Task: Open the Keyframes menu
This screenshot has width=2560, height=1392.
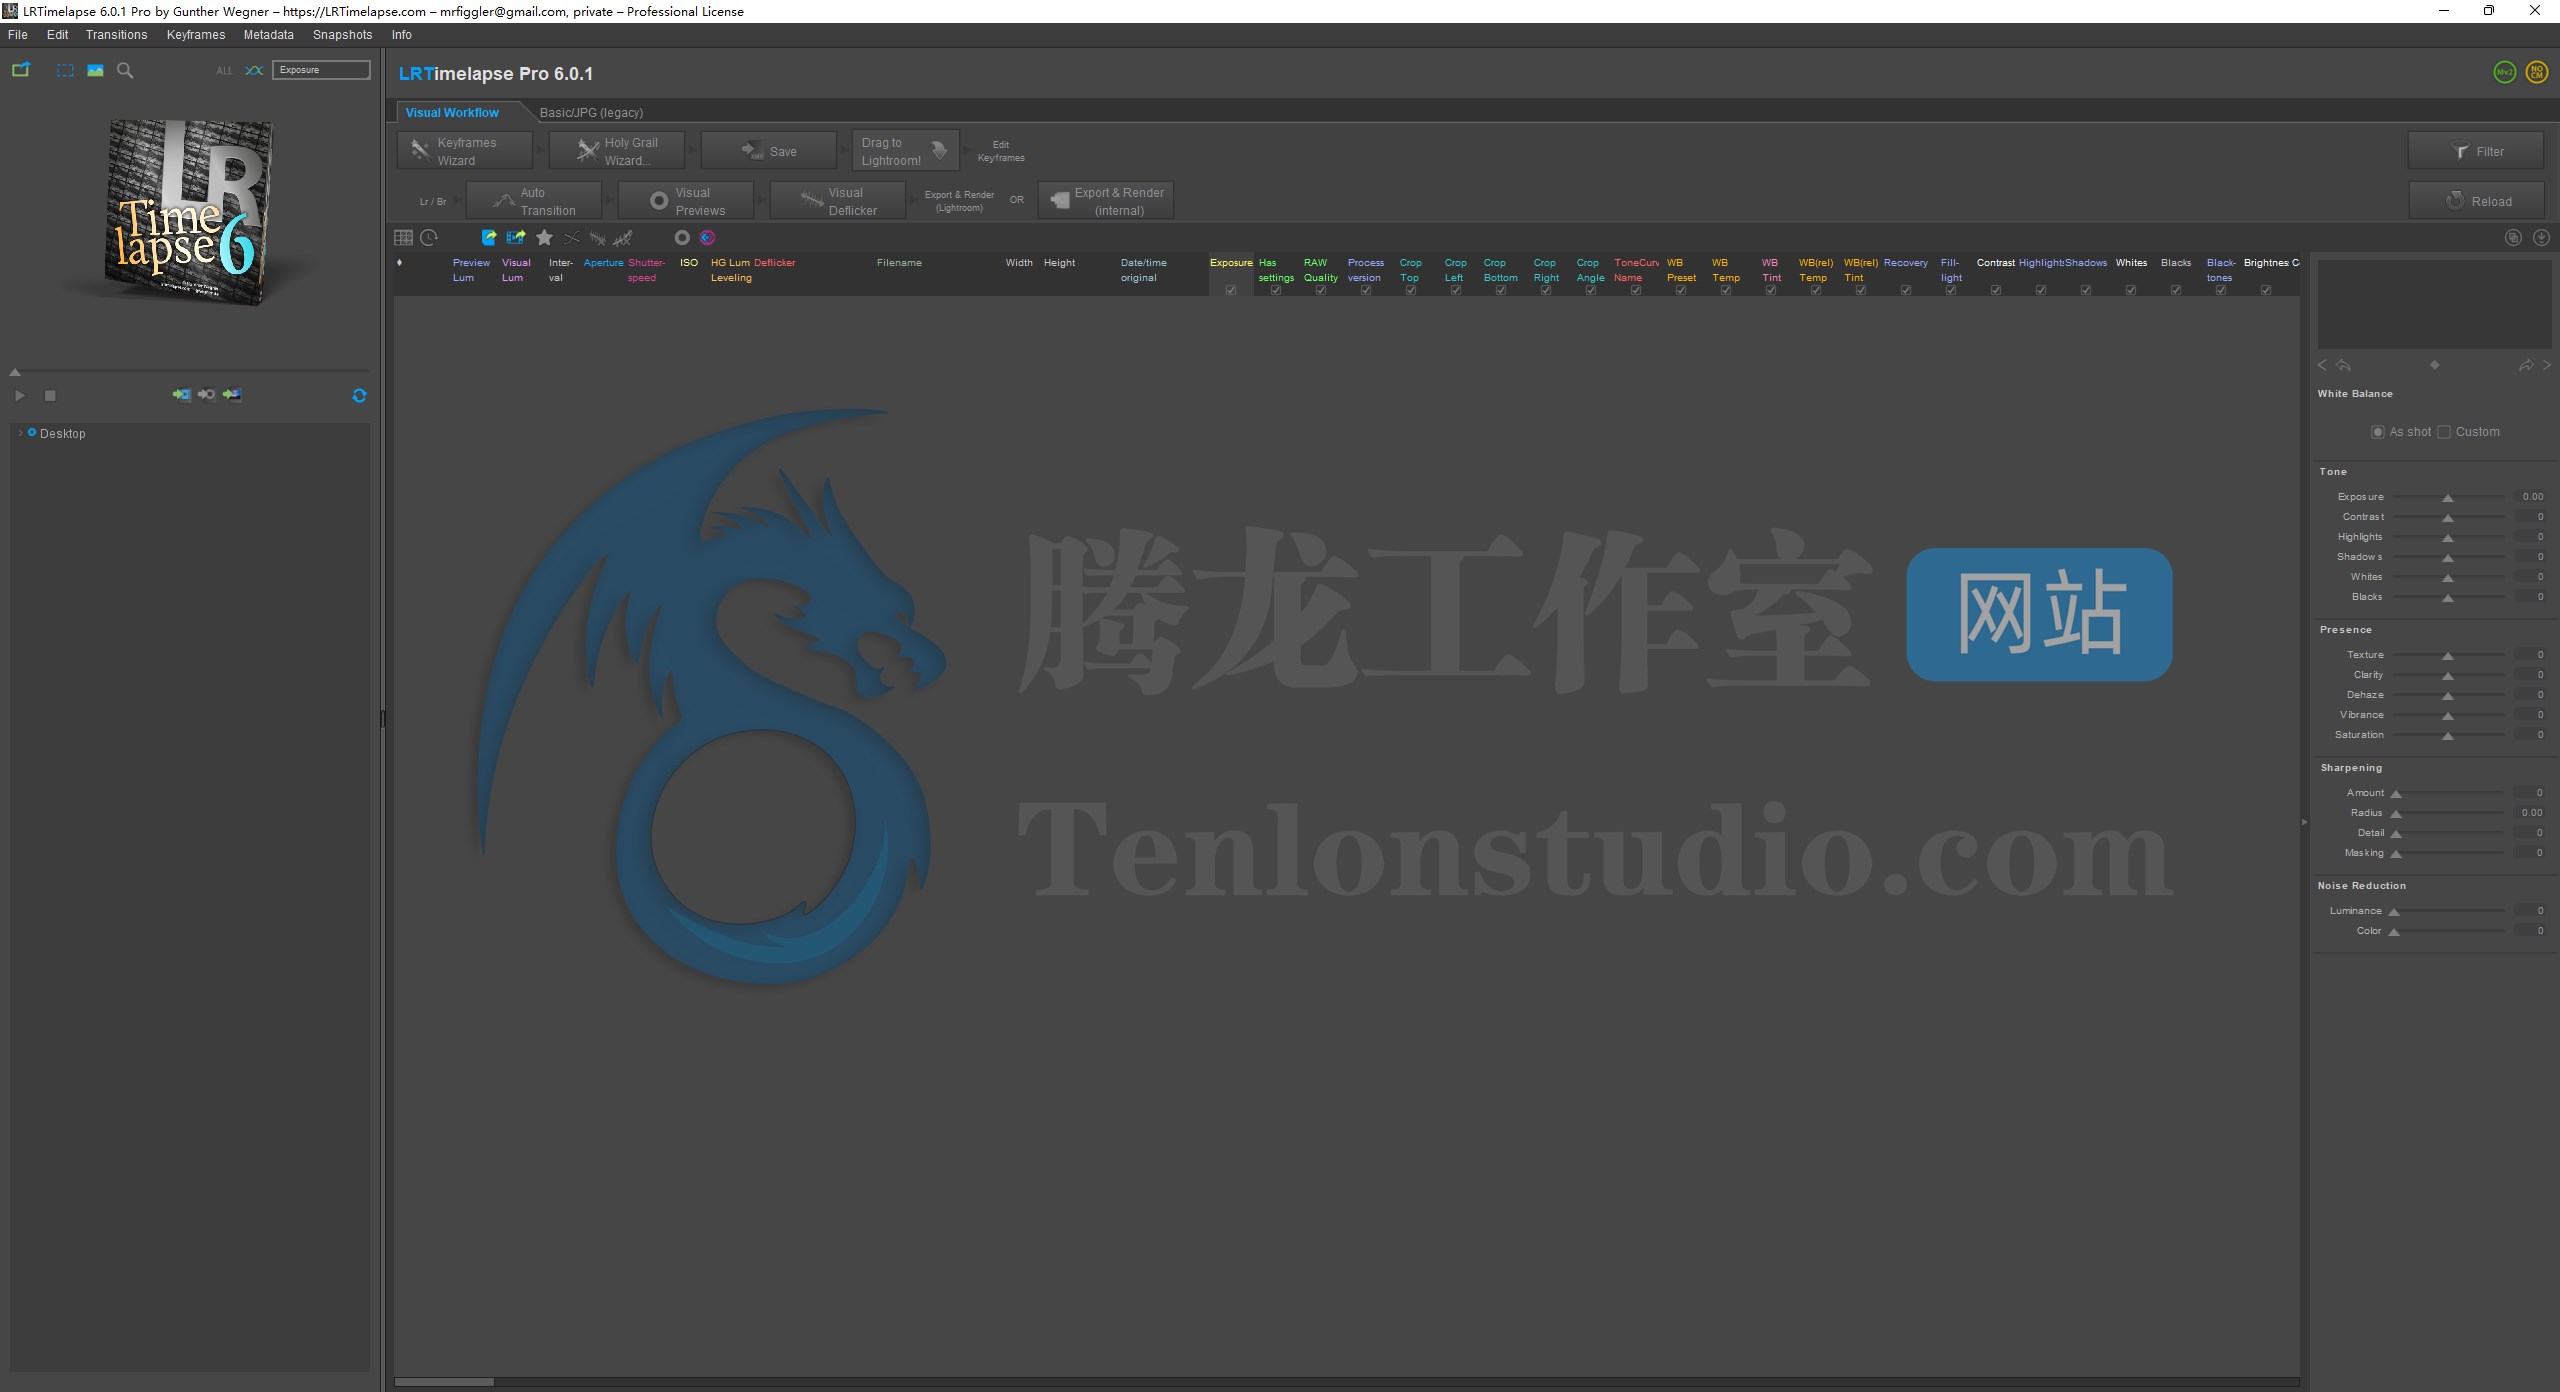Action: (x=196, y=35)
